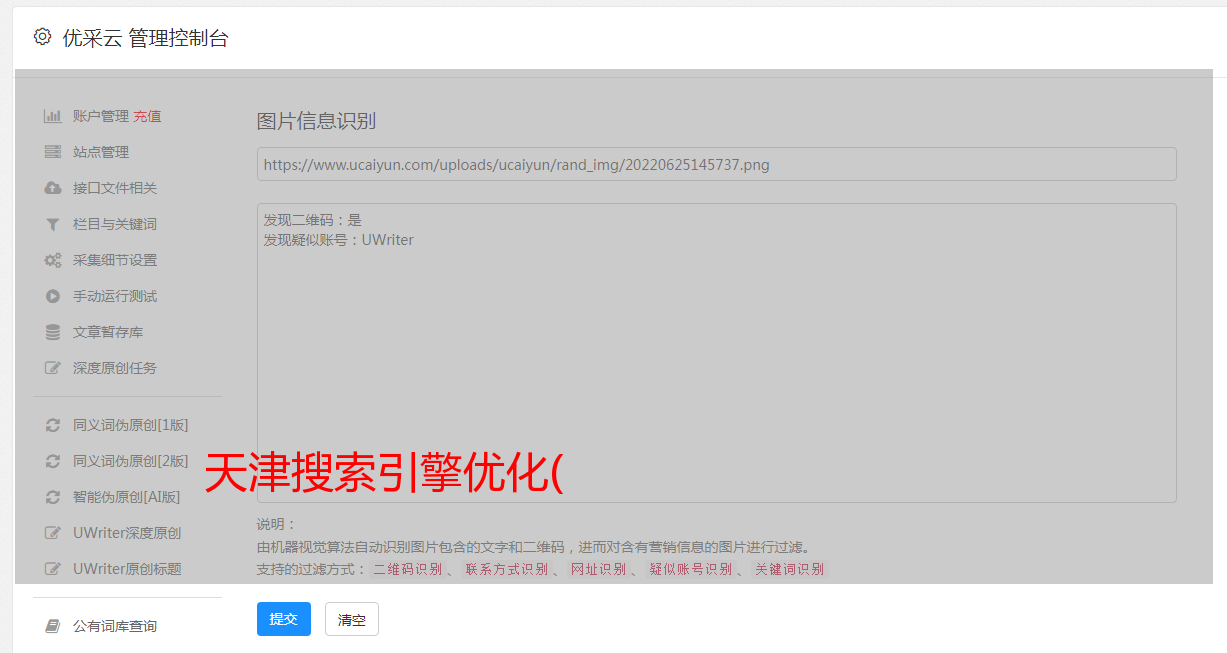
Task: Click the edit icon for UWriter深度原创
Action: [53, 533]
